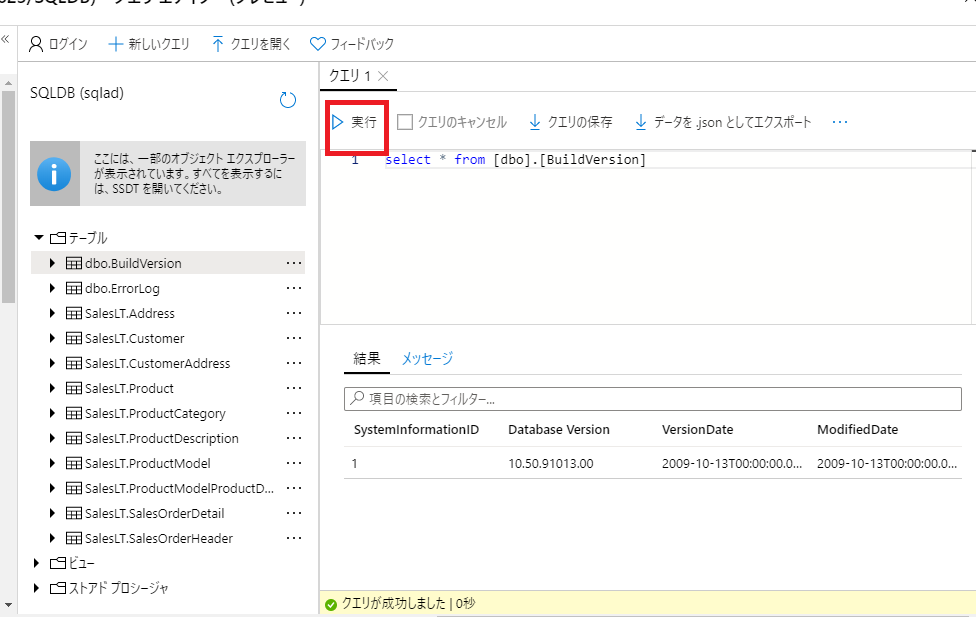The width and height of the screenshot is (976, 617).
Task: Click the sidebar vertical scrollbar thumb
Action: [x=8, y=197]
